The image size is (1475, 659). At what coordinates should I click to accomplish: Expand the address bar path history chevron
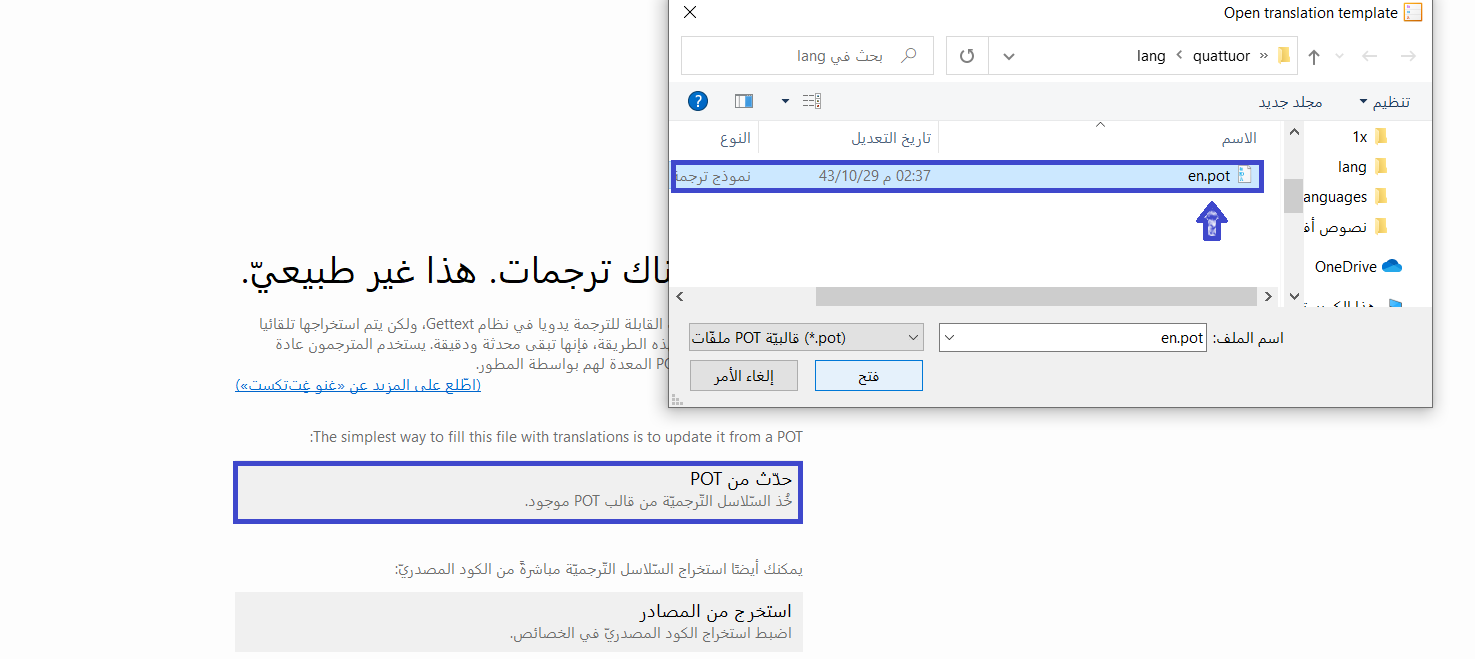click(1008, 56)
